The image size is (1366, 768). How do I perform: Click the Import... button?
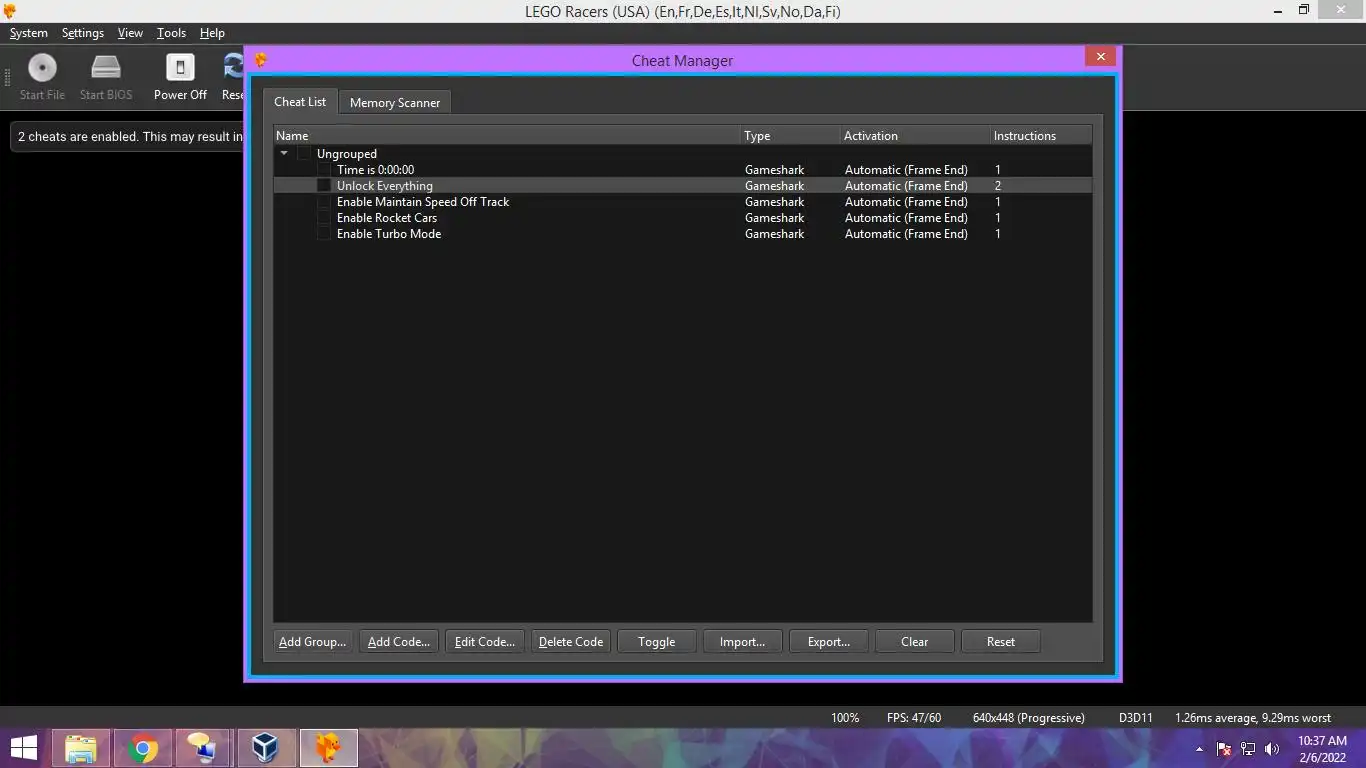click(742, 642)
